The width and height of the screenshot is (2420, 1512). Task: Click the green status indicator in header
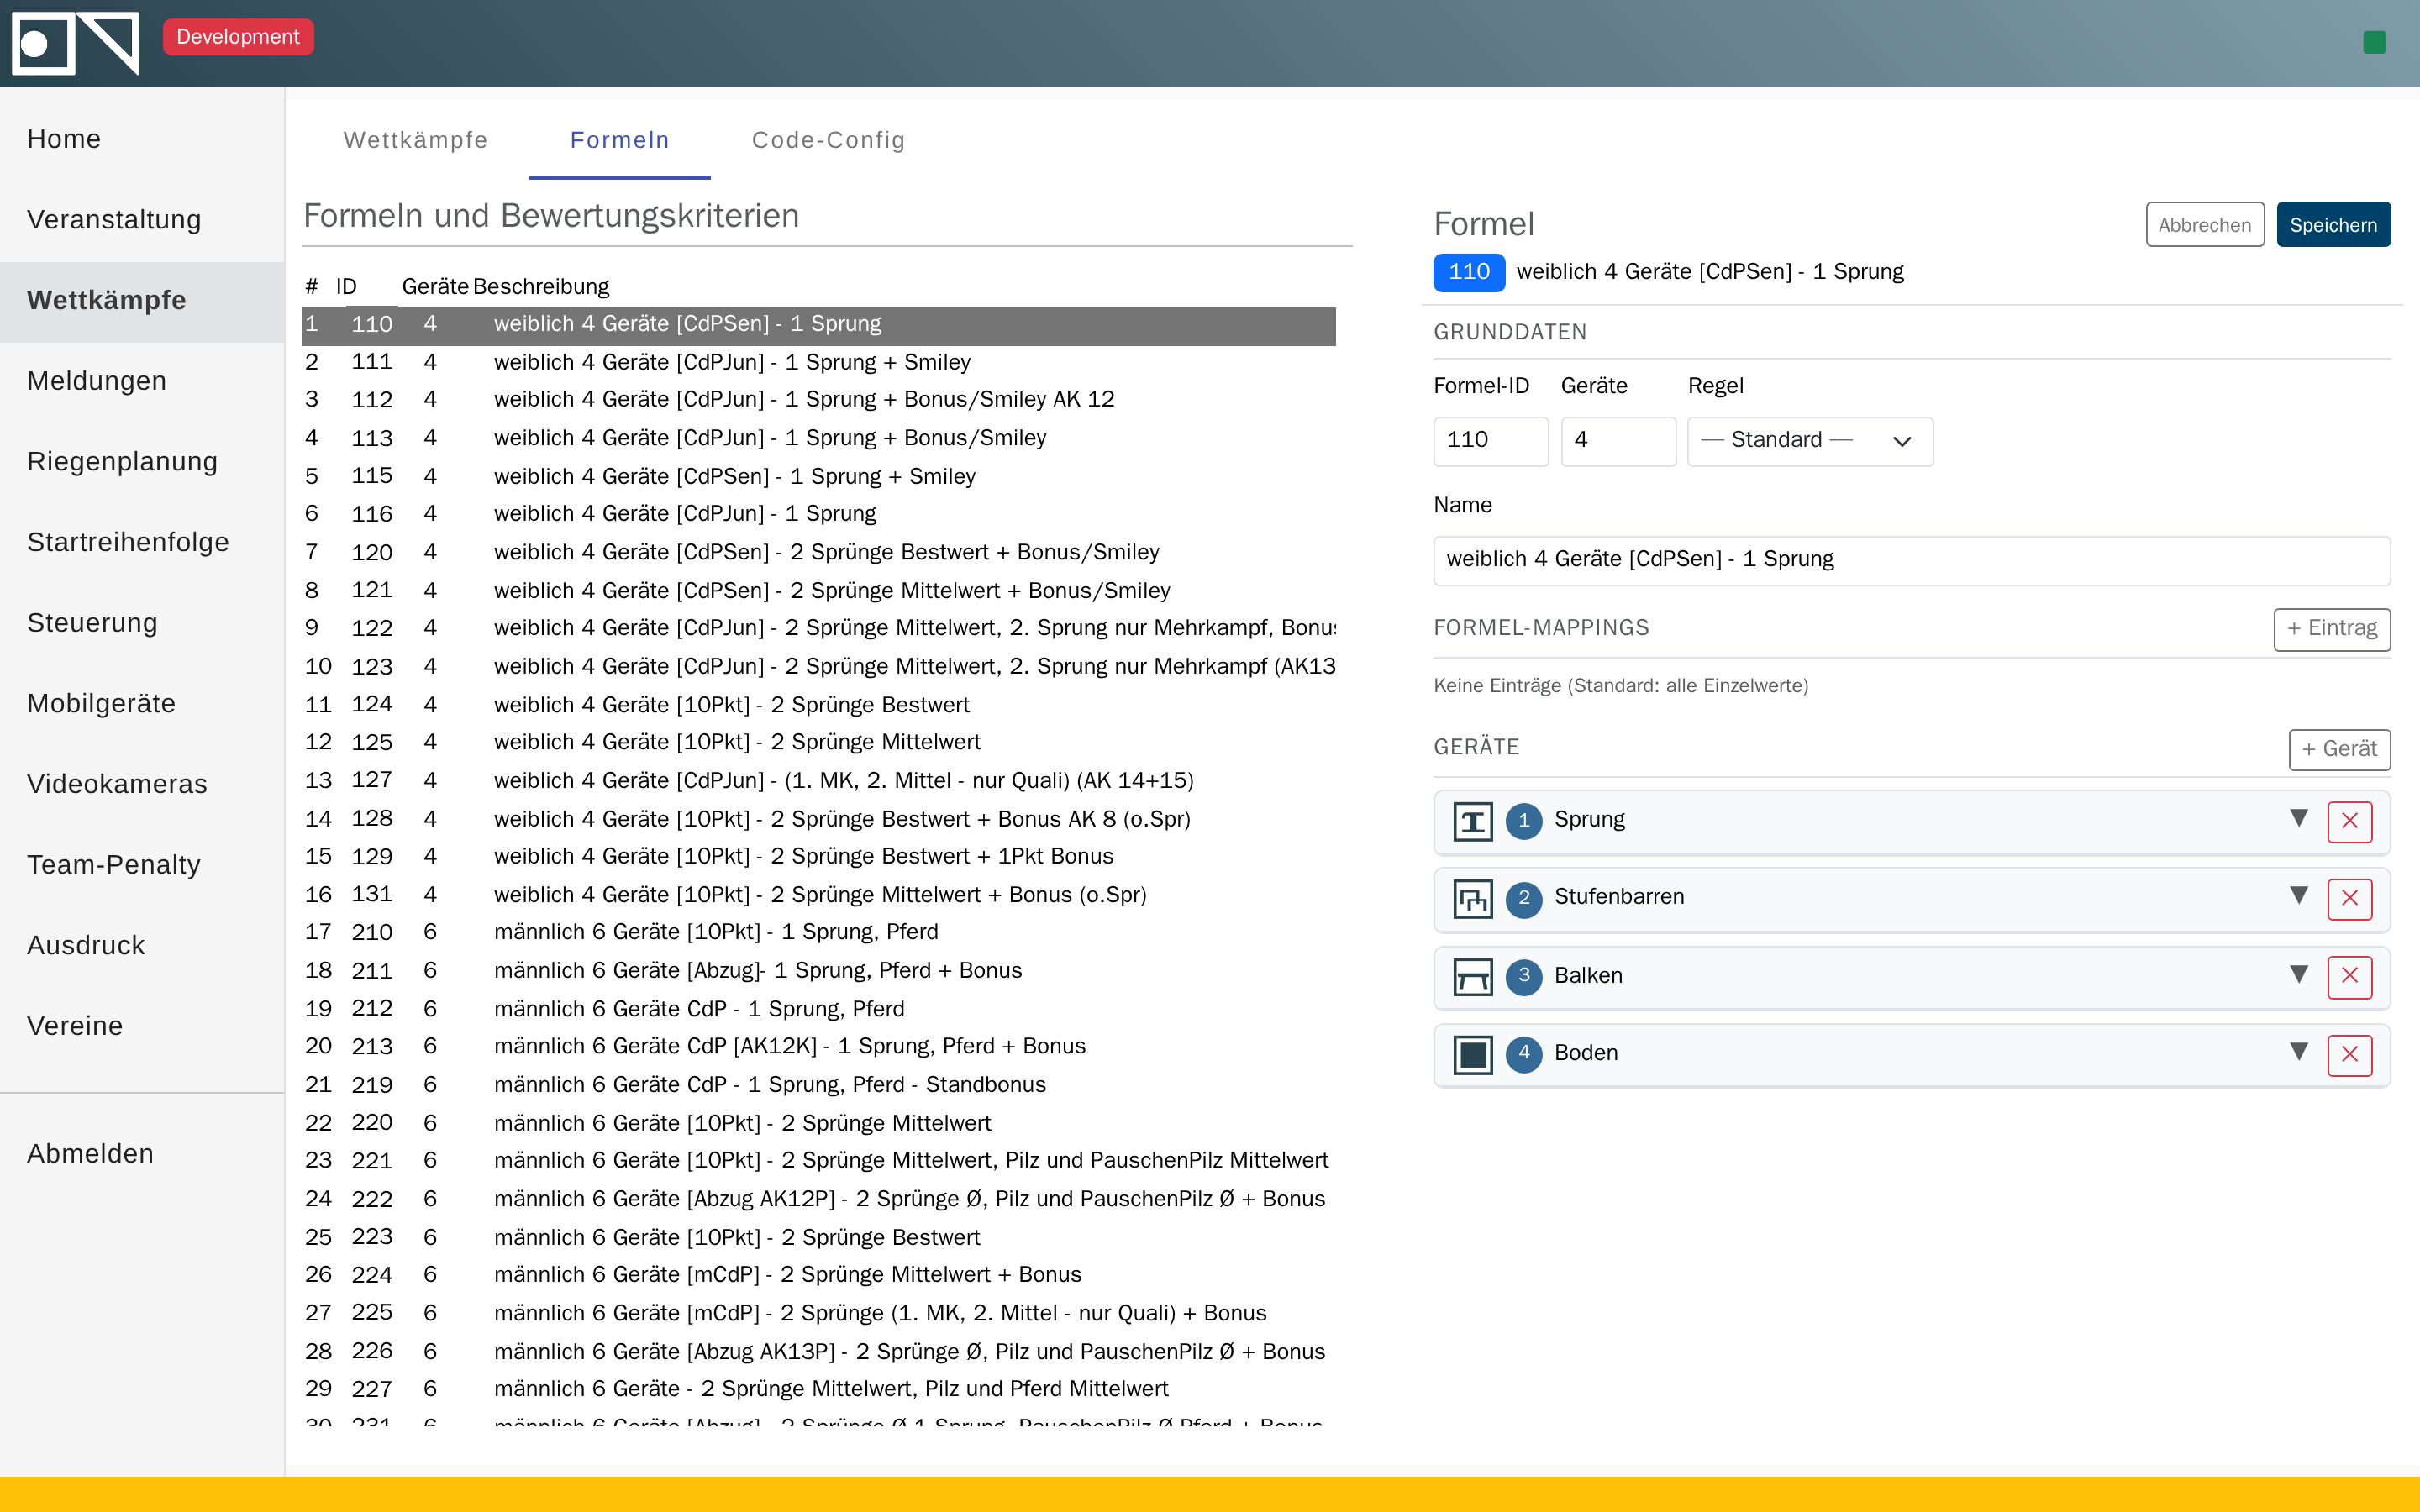click(2374, 42)
